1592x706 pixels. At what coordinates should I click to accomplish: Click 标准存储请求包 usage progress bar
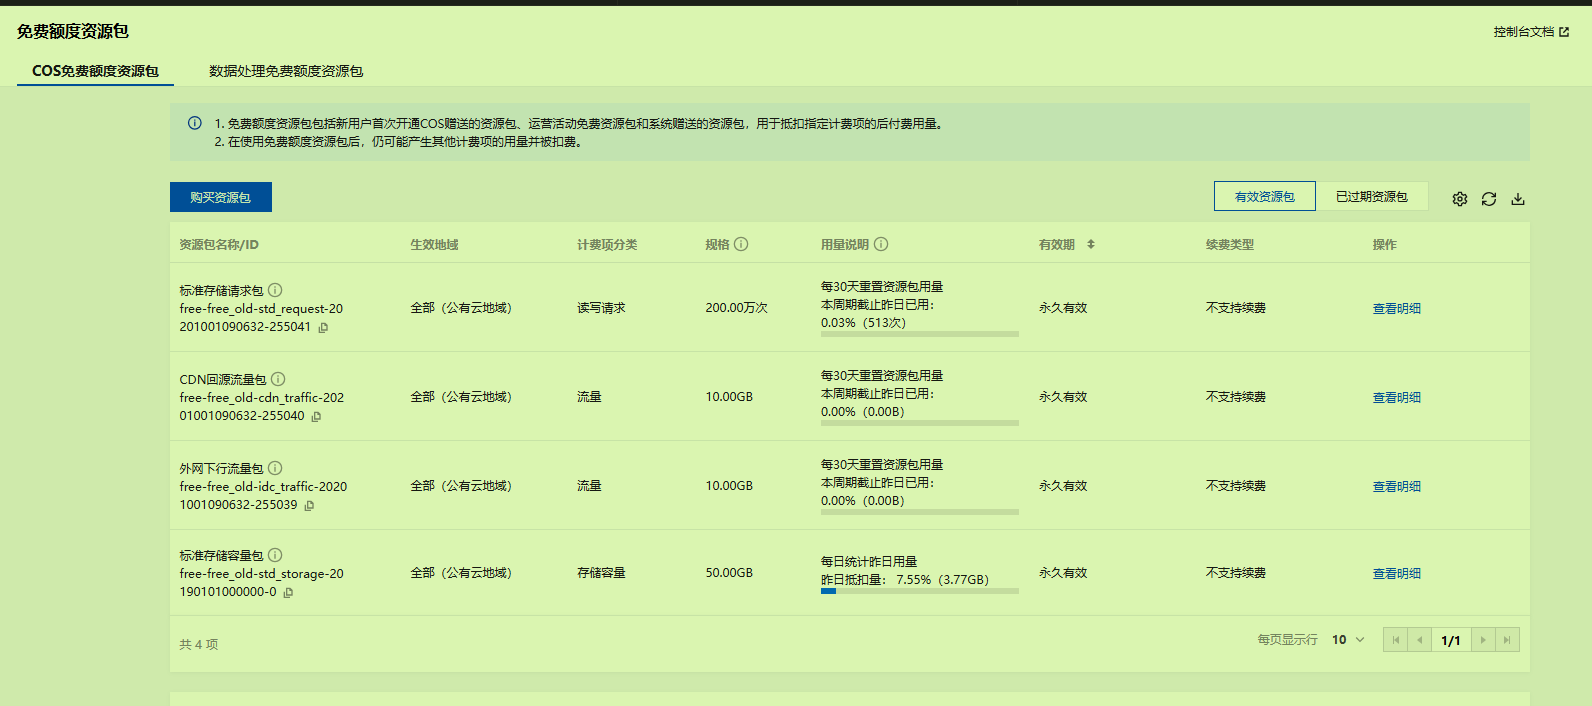(x=920, y=334)
